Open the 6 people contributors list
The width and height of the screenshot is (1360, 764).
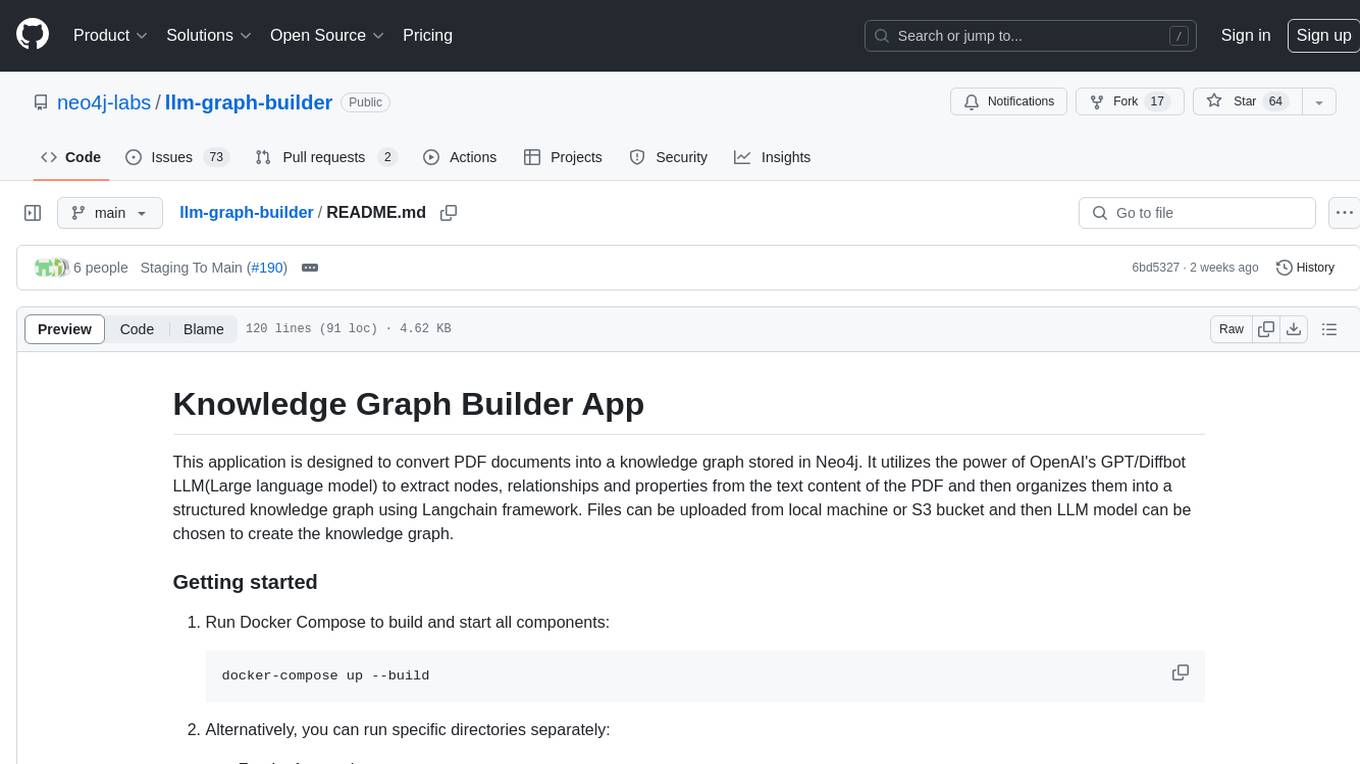pyautogui.click(x=101, y=268)
